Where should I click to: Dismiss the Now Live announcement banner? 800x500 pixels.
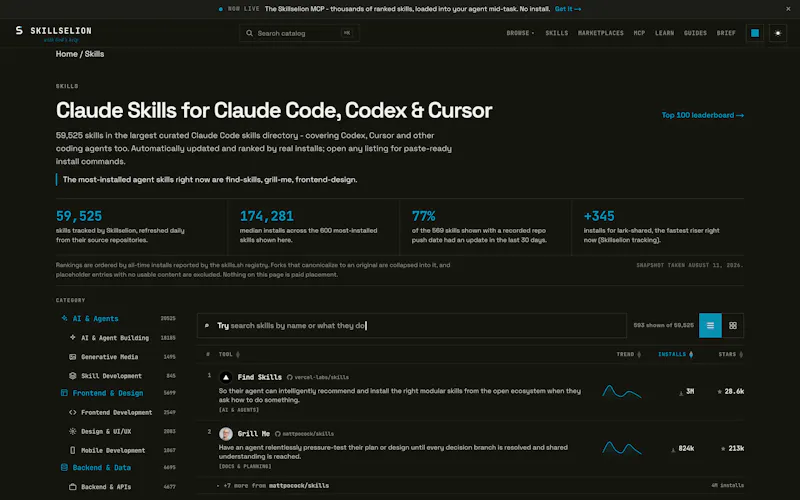(x=788, y=9)
